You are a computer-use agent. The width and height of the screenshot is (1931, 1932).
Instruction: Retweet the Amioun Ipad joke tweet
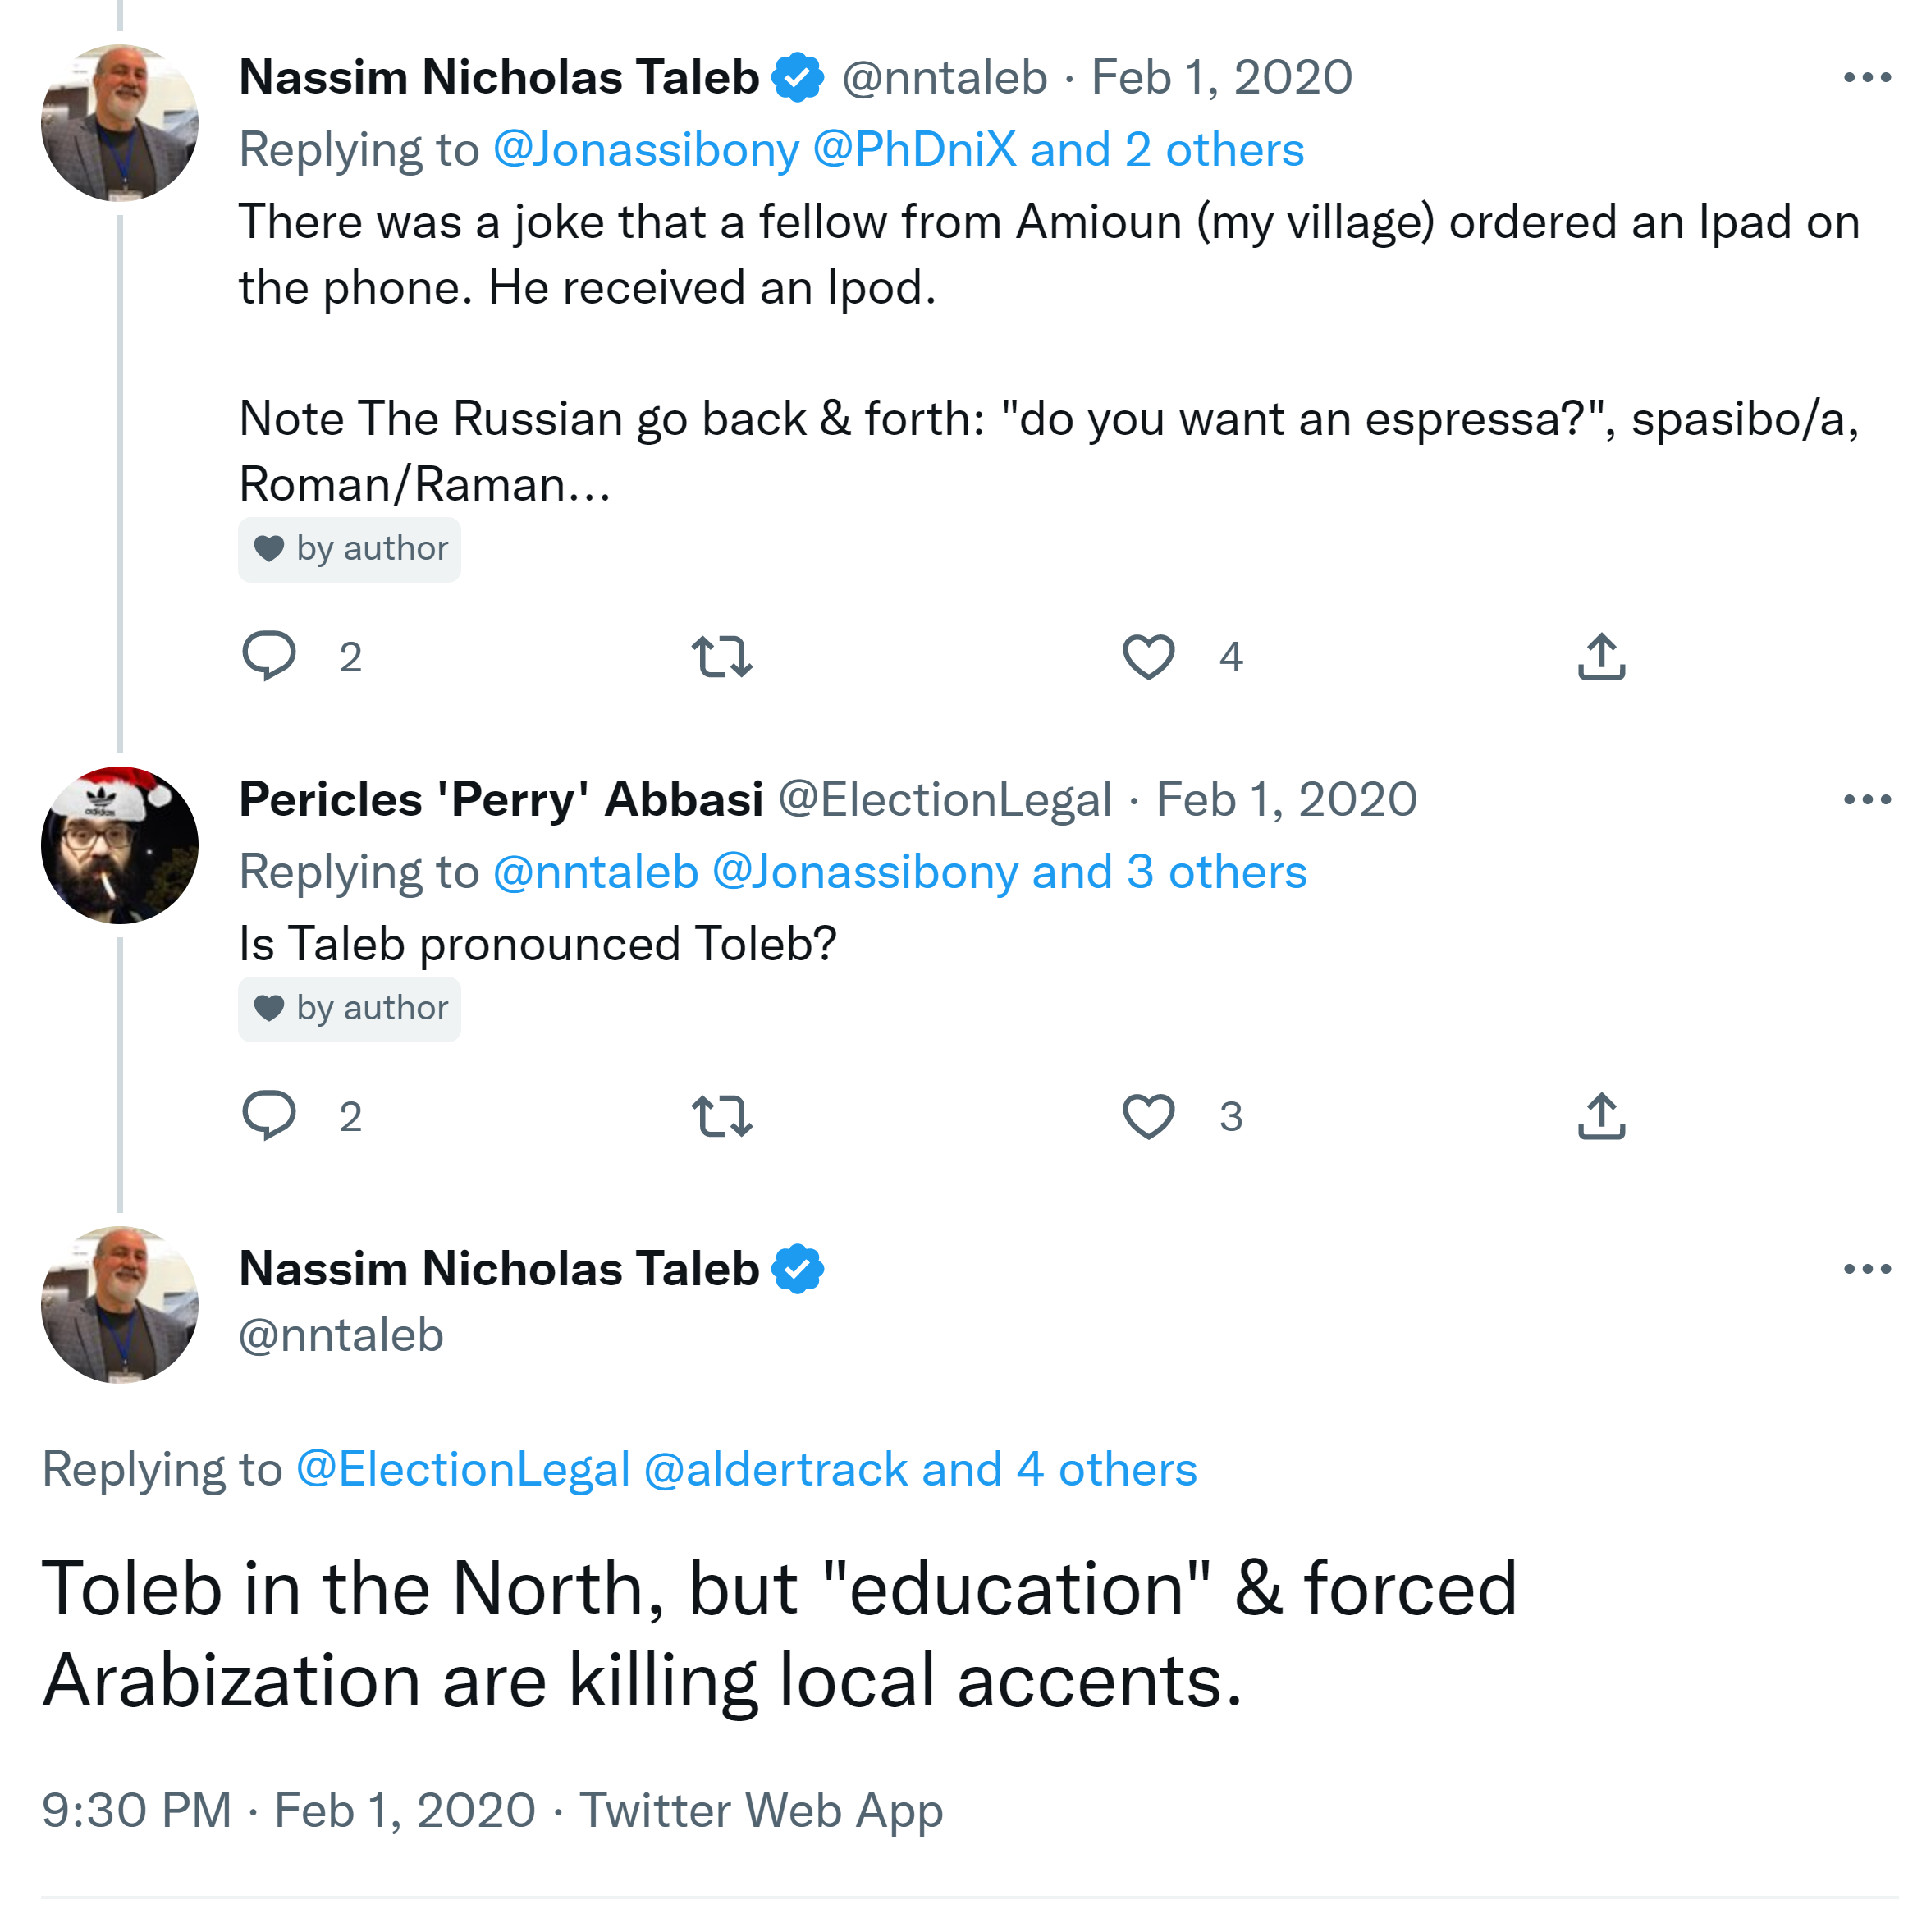coord(721,656)
